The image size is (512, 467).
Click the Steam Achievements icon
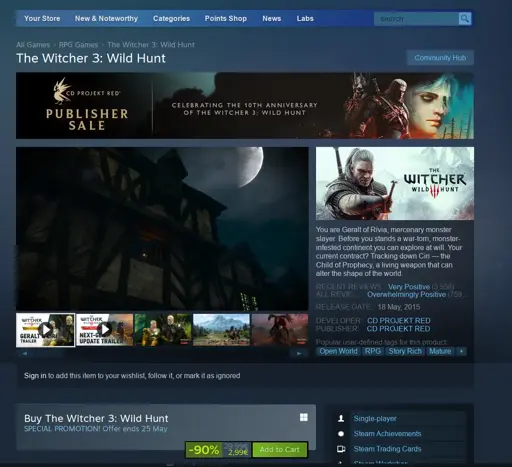point(341,434)
